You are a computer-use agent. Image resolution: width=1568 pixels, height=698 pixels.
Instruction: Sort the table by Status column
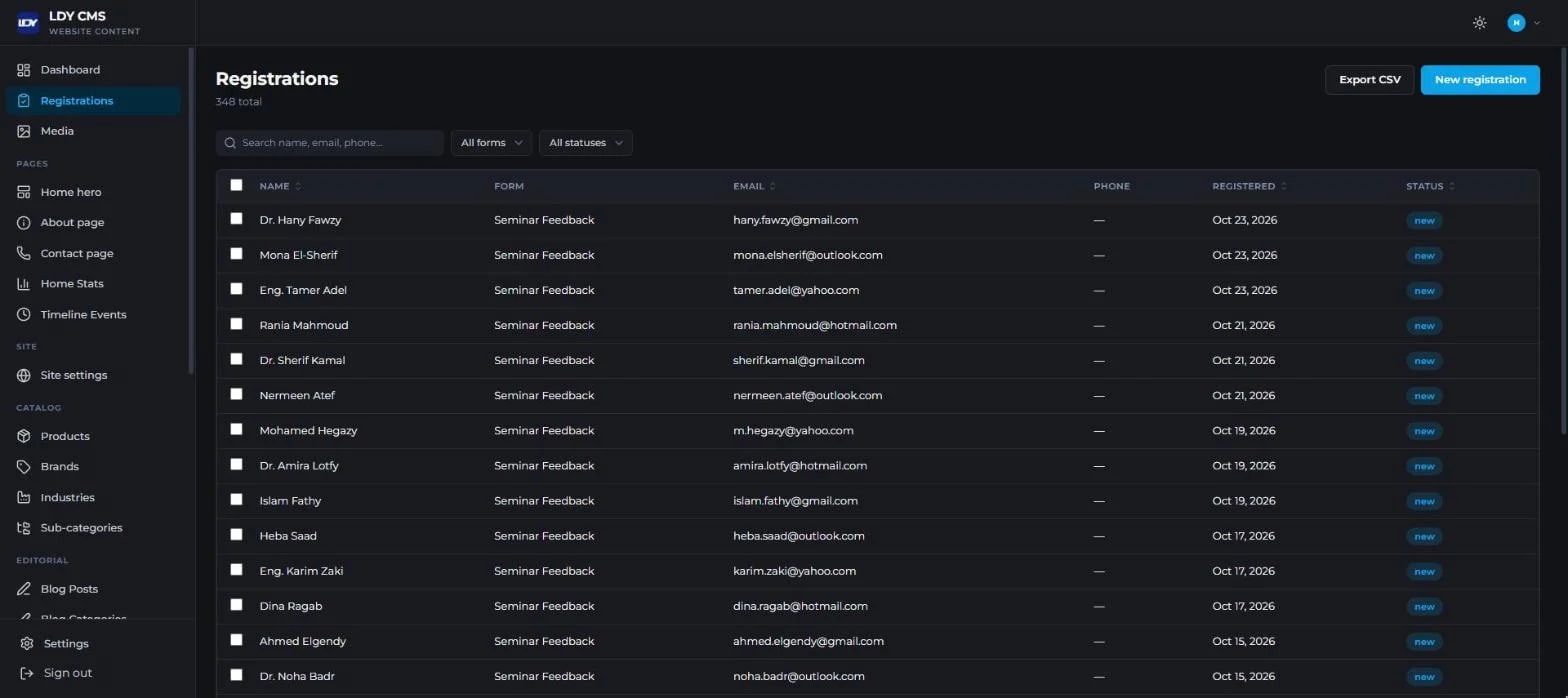coord(1430,186)
